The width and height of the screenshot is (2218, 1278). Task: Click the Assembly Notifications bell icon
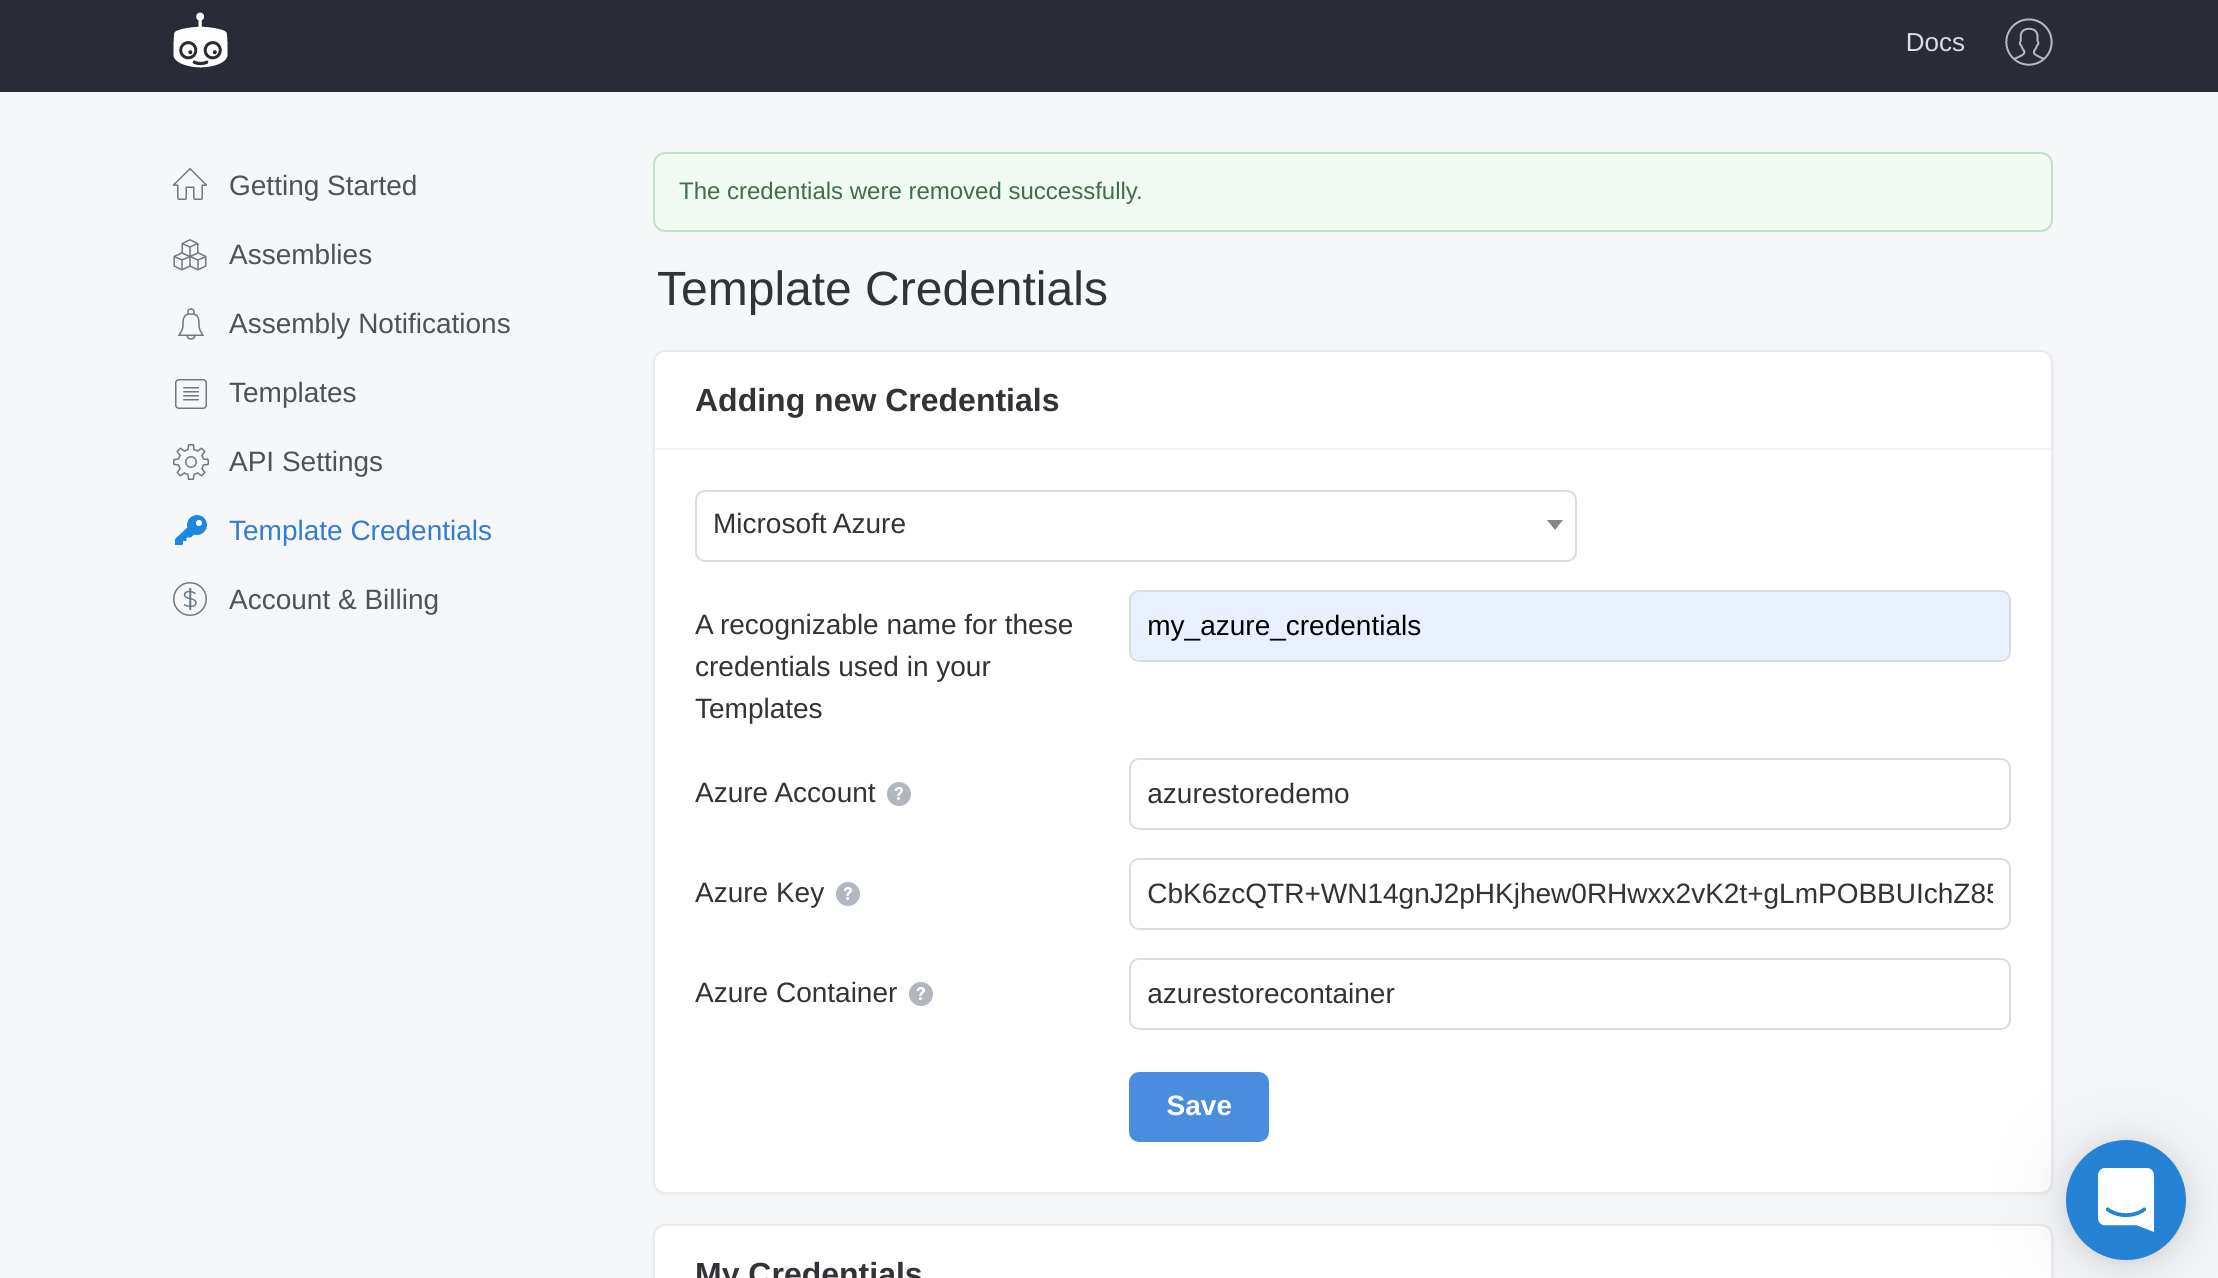[x=190, y=324]
